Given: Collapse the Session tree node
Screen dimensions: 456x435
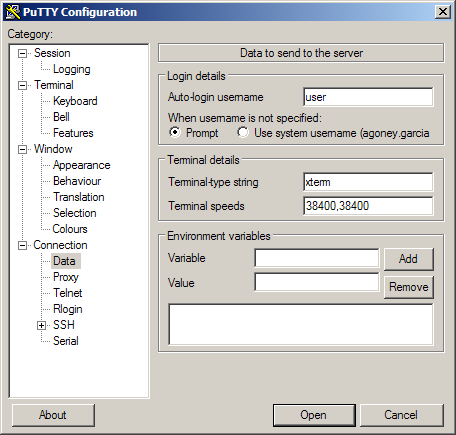Looking at the screenshot, I should [x=22, y=53].
